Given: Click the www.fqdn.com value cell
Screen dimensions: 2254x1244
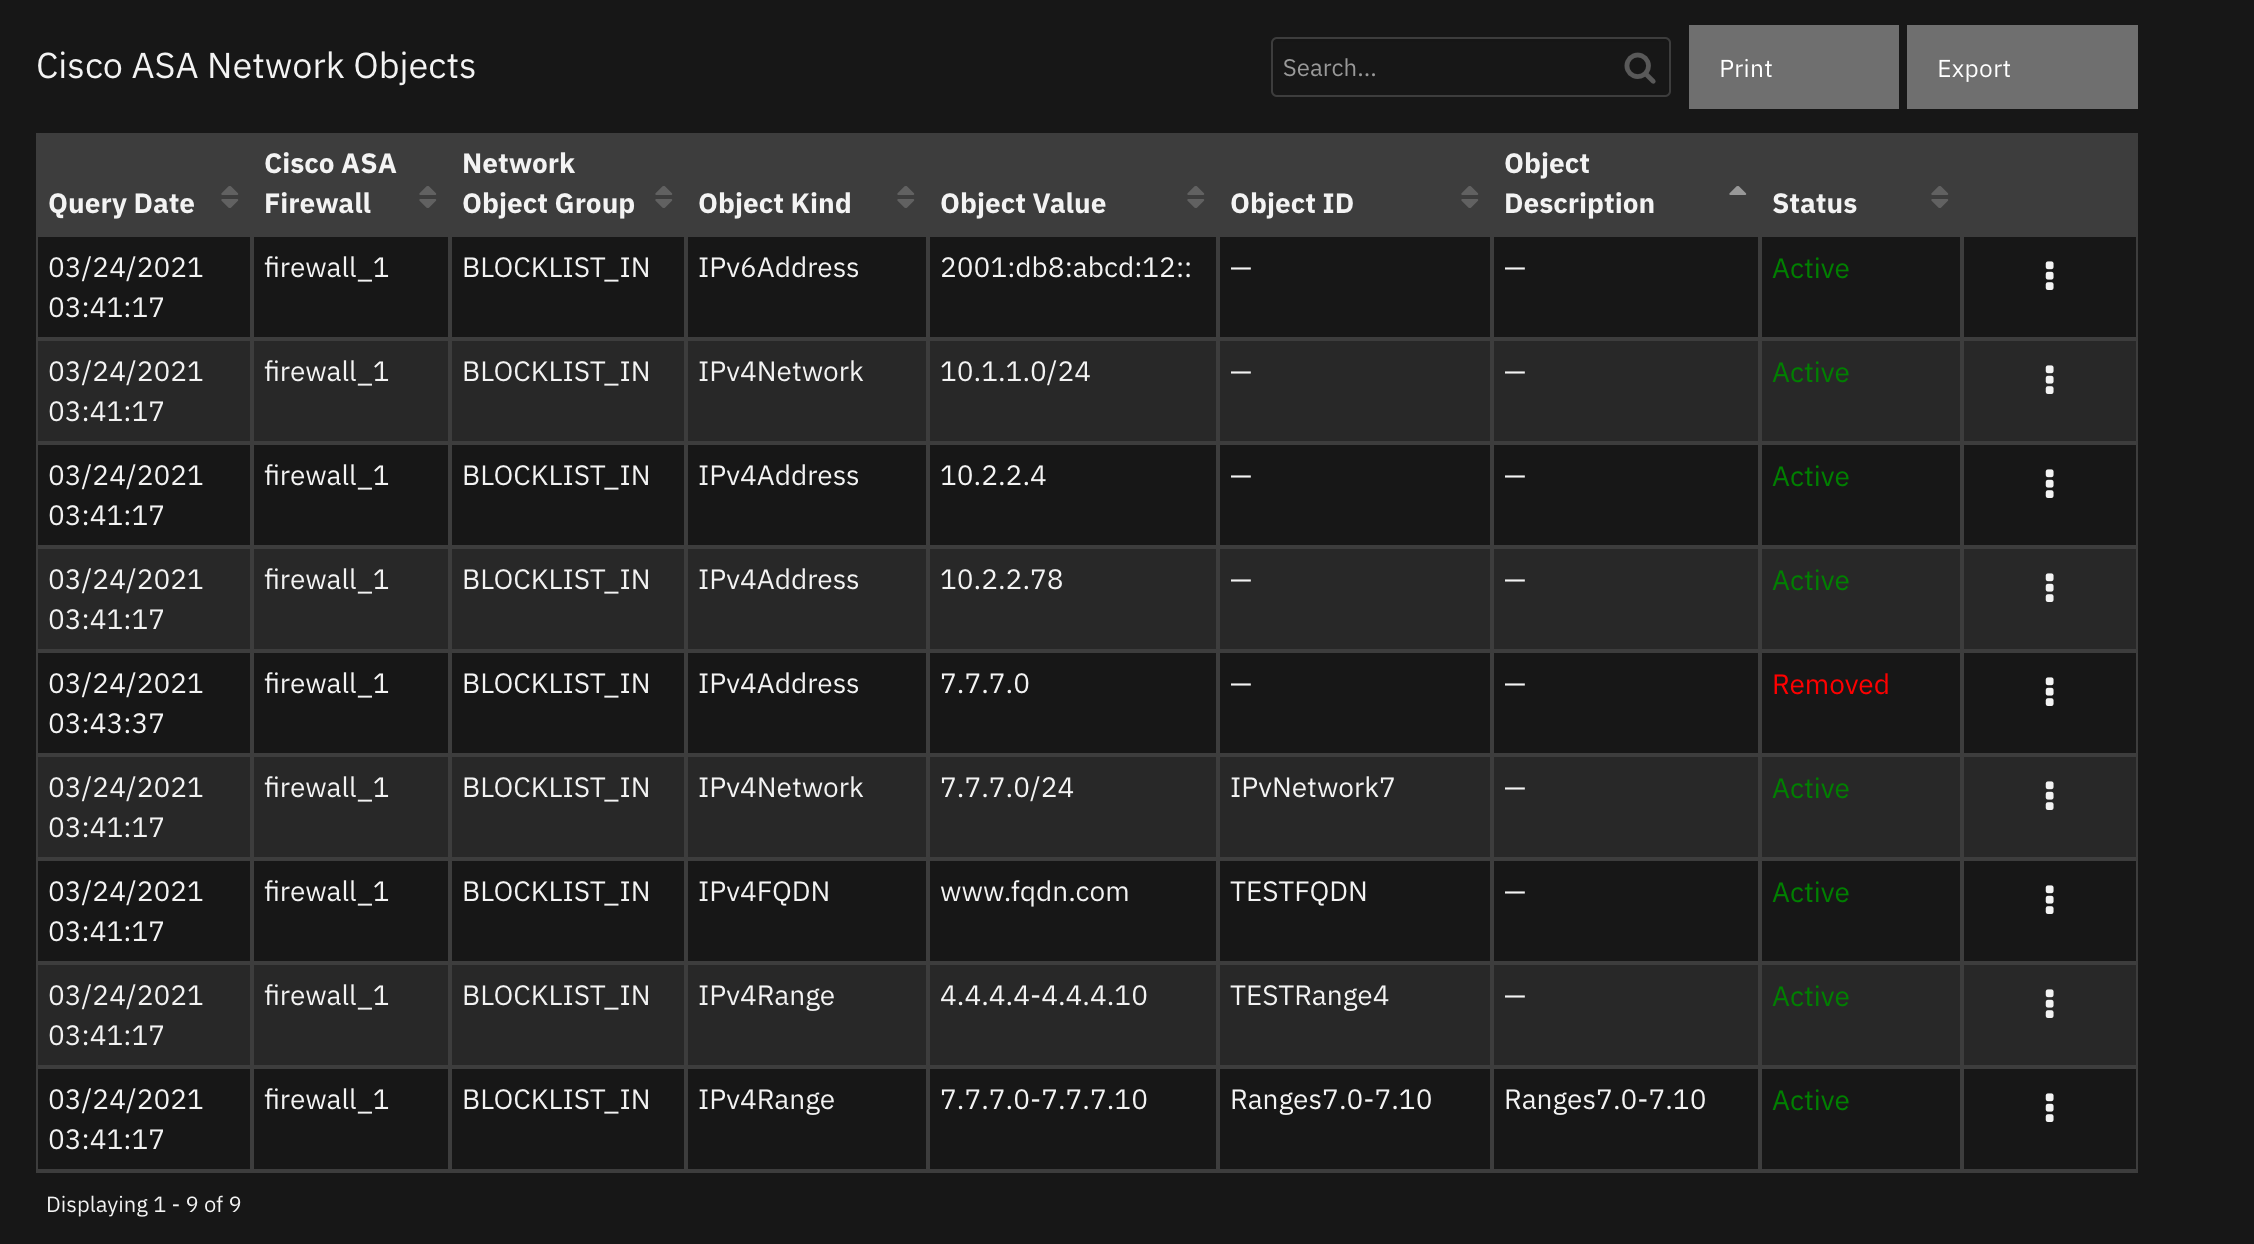Looking at the screenshot, I should click(x=1072, y=911).
